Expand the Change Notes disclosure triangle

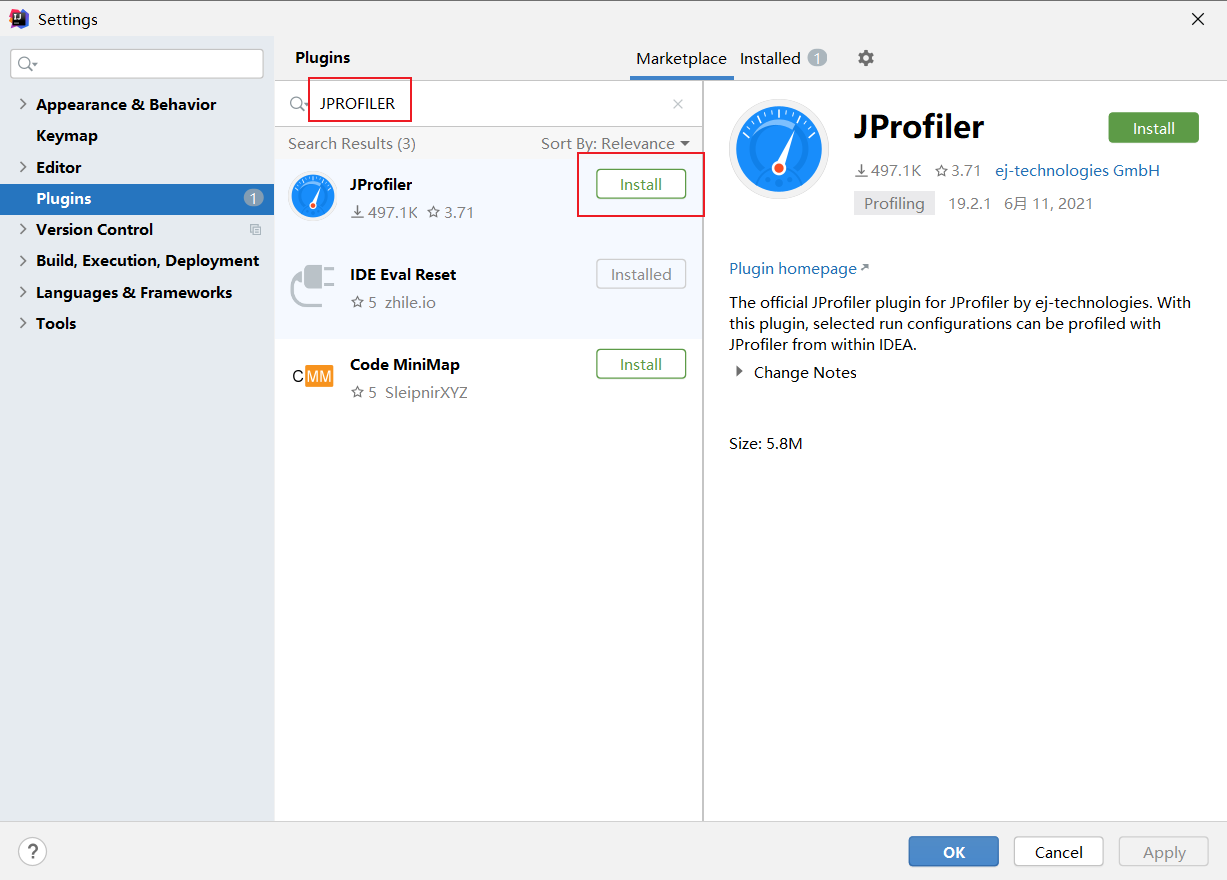(740, 372)
